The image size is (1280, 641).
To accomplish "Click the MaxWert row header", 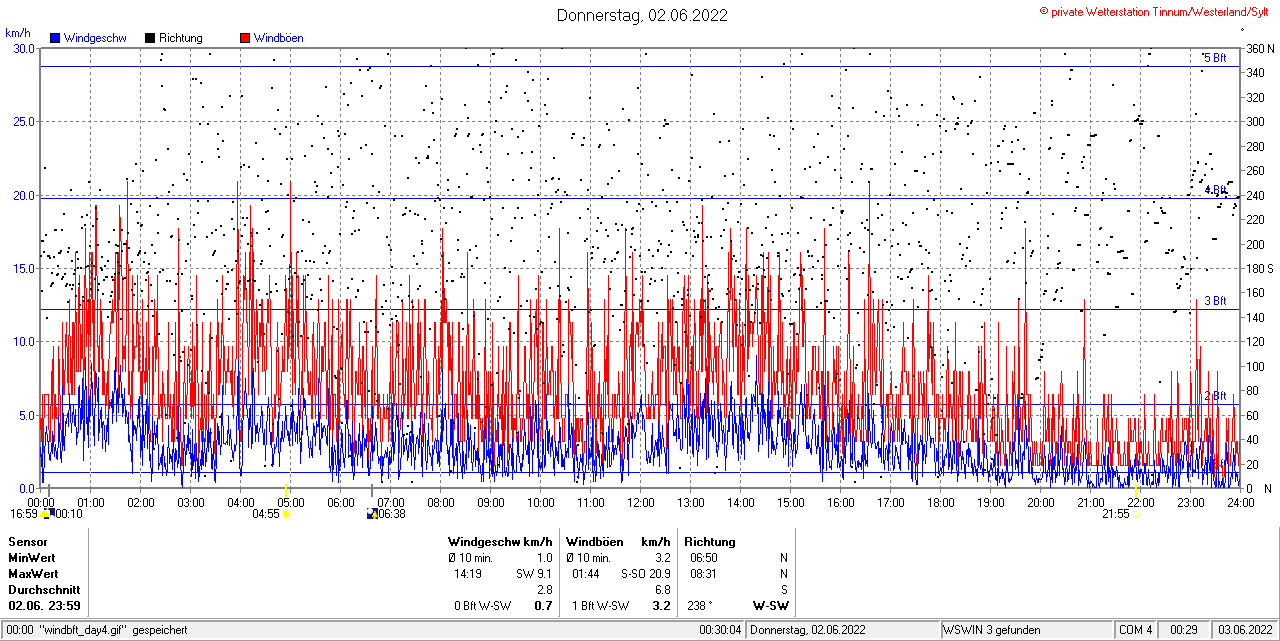I will click(x=33, y=574).
